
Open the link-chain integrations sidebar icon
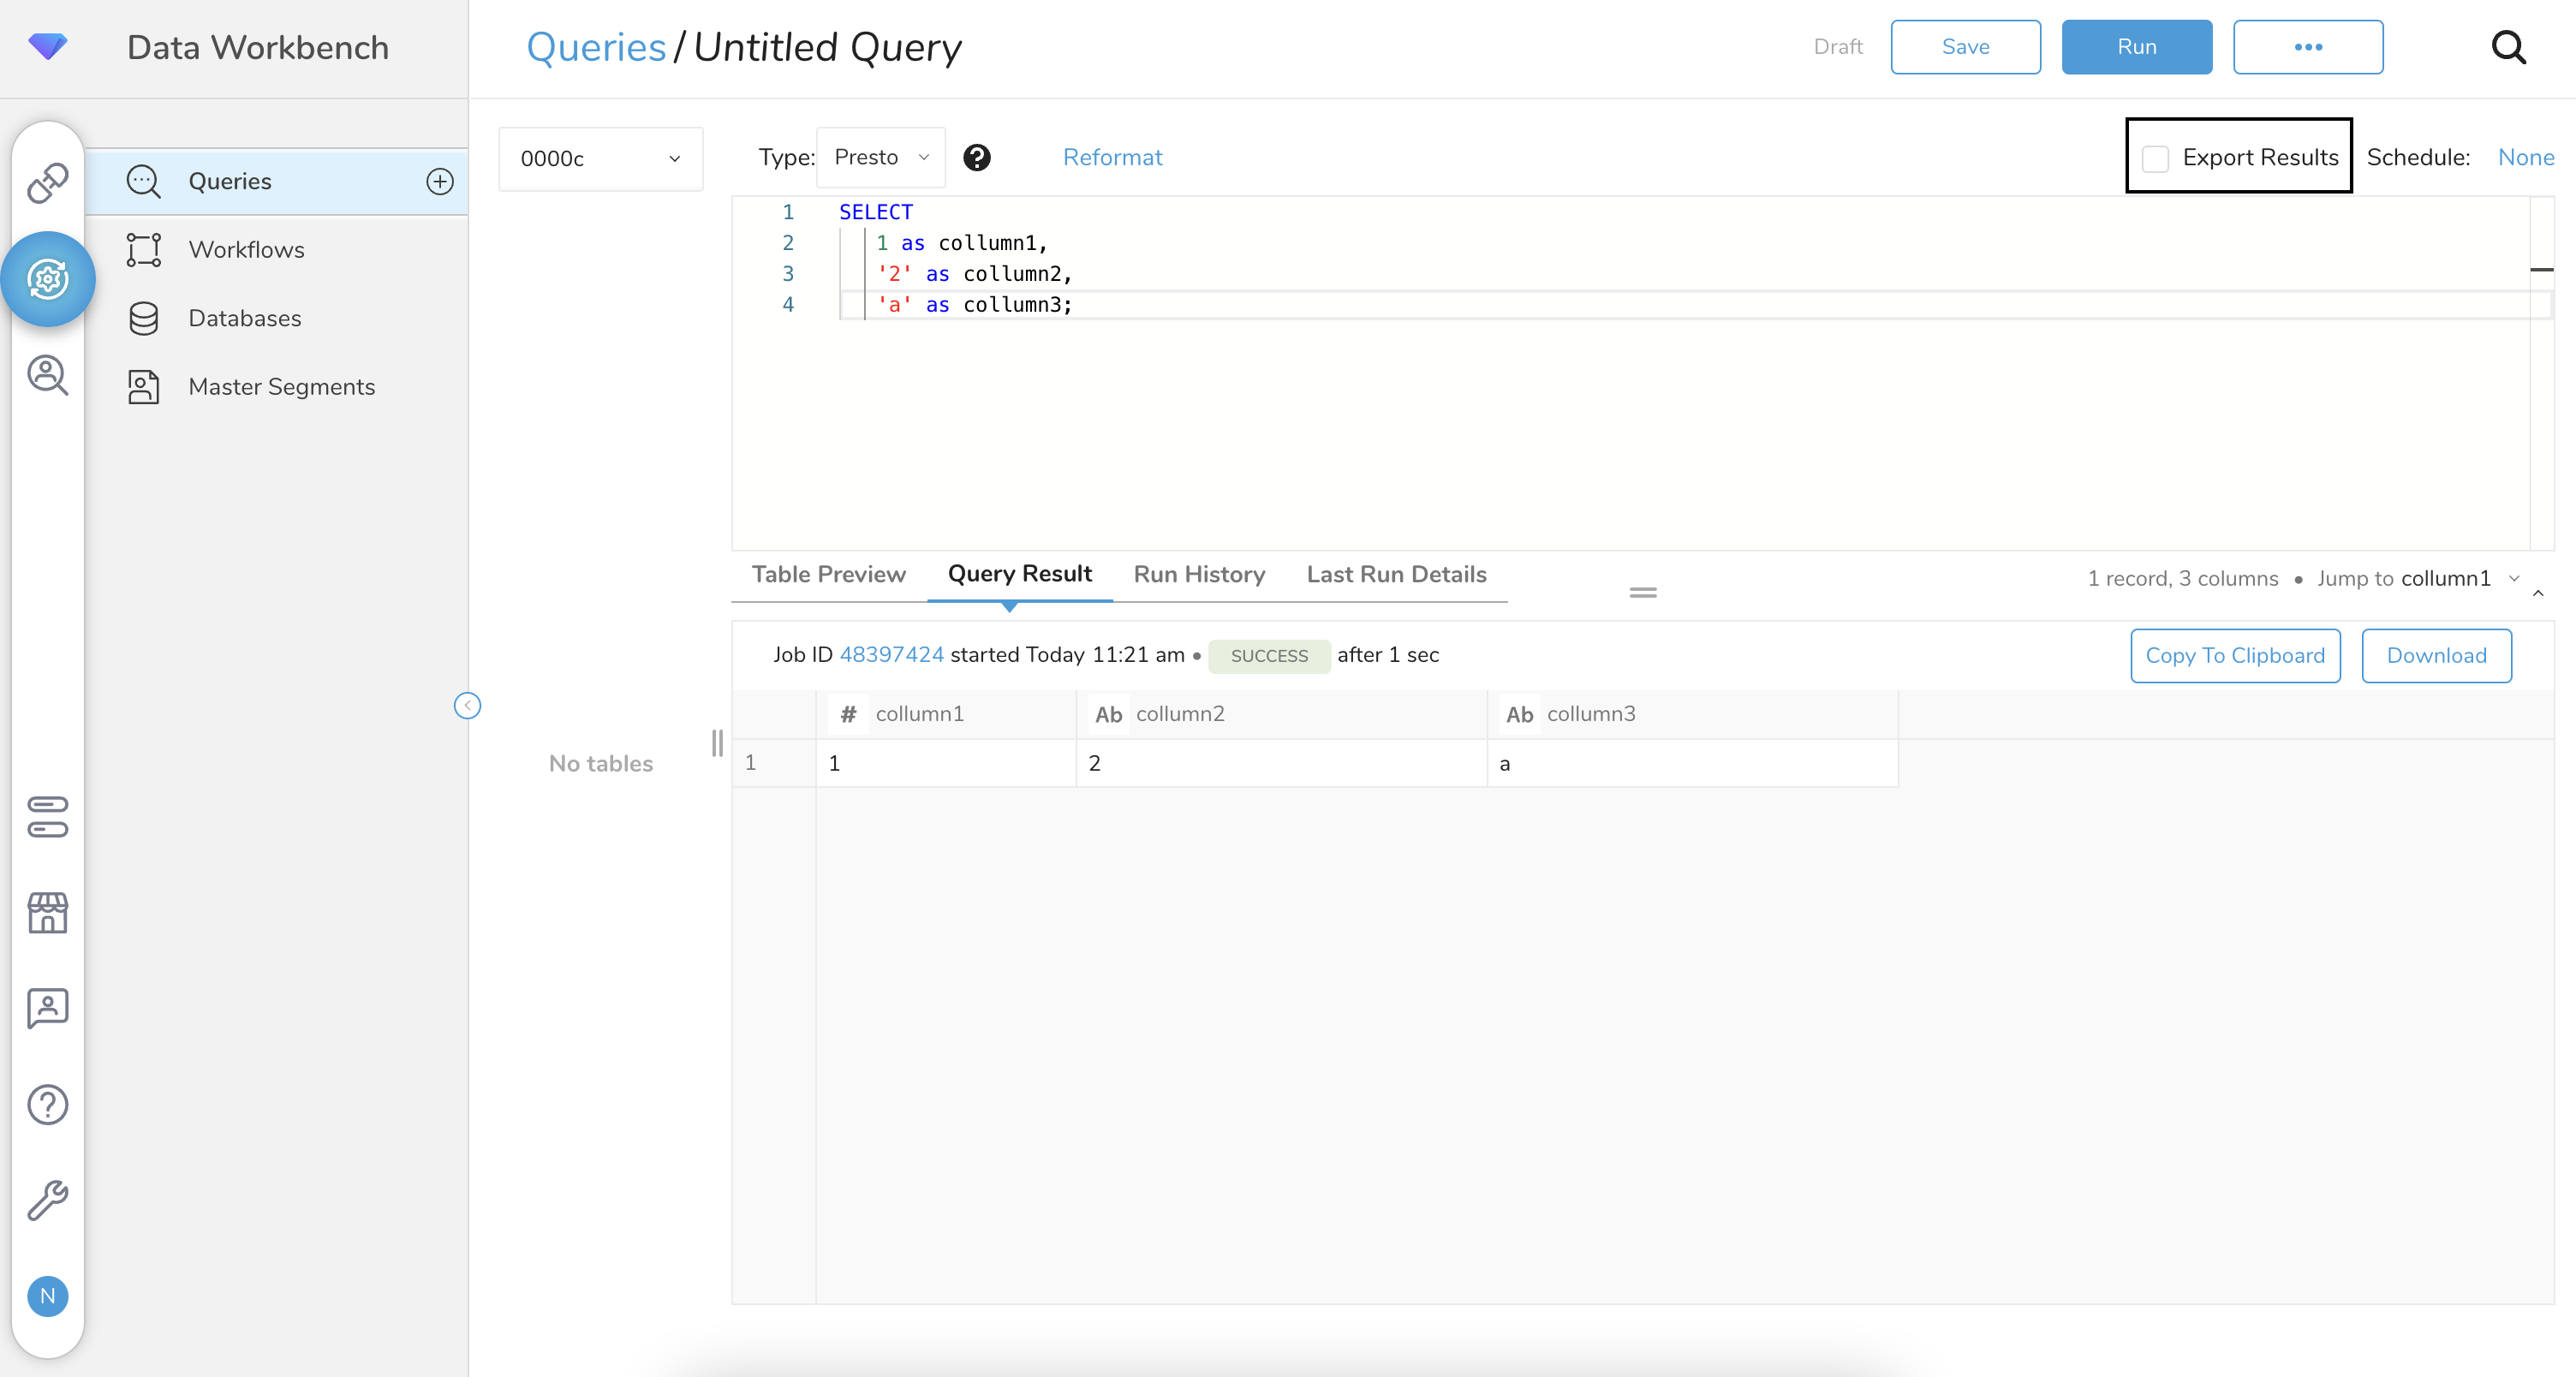(x=47, y=182)
